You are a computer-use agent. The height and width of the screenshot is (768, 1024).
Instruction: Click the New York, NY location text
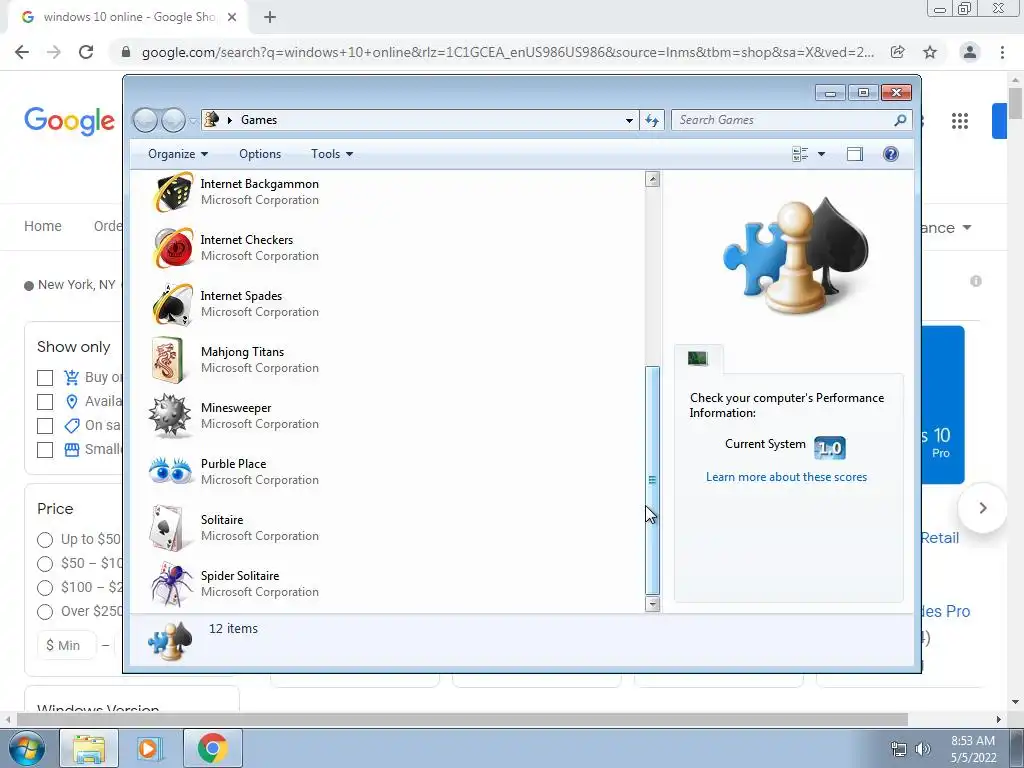pos(76,285)
